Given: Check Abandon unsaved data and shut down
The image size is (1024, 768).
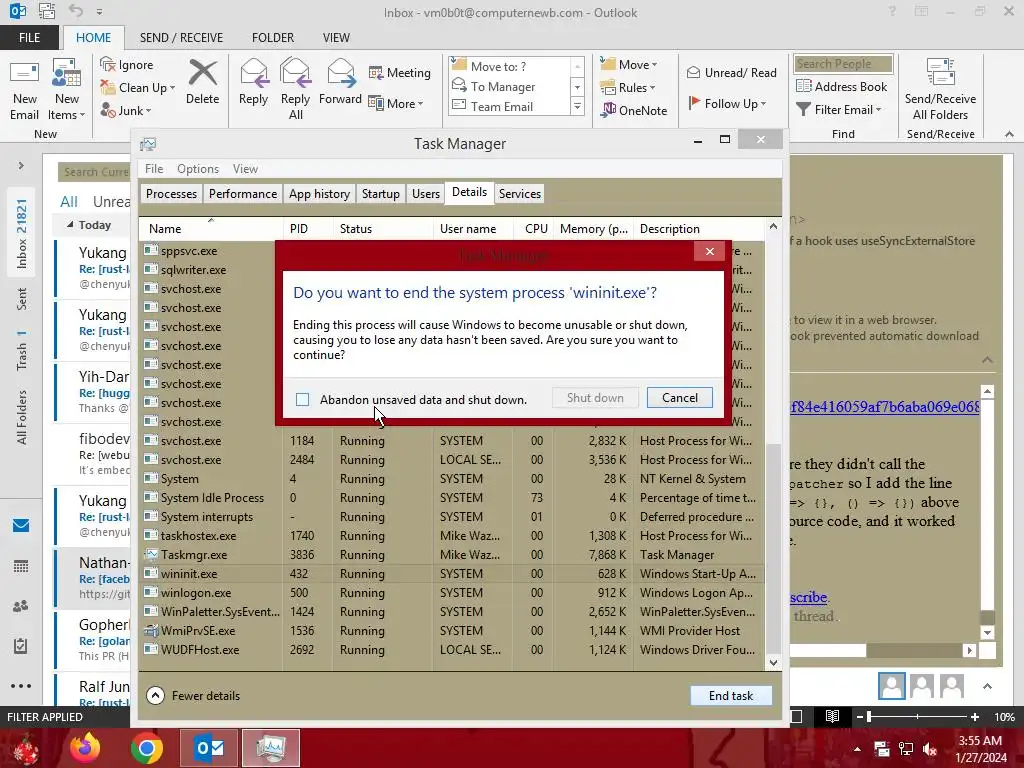Looking at the screenshot, I should pos(302,399).
